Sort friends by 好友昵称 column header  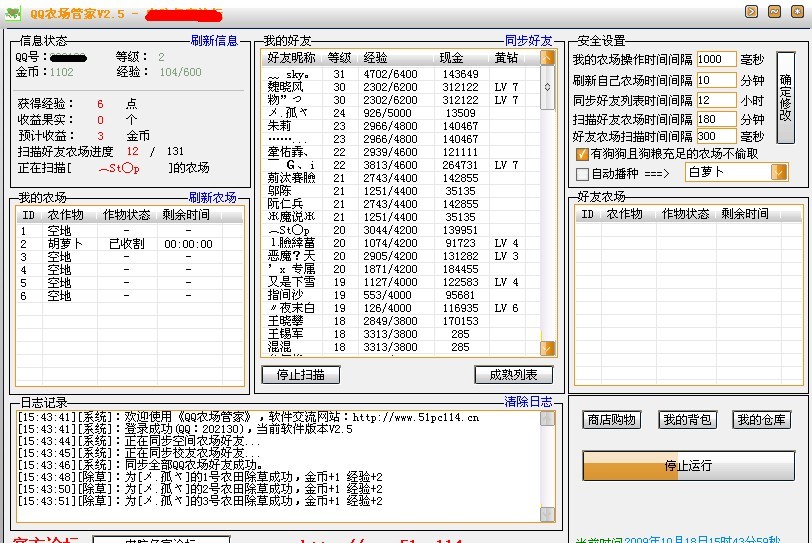pyautogui.click(x=292, y=57)
